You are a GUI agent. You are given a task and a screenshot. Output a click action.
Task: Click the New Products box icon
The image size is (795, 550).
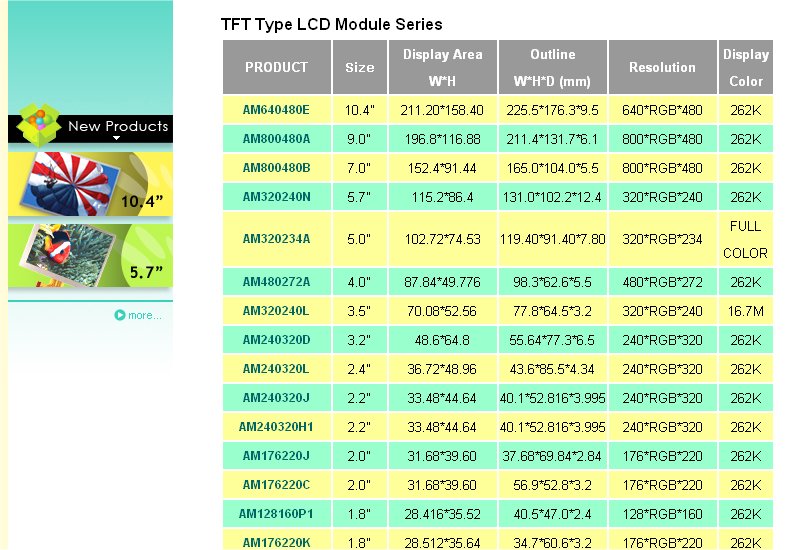[38, 125]
